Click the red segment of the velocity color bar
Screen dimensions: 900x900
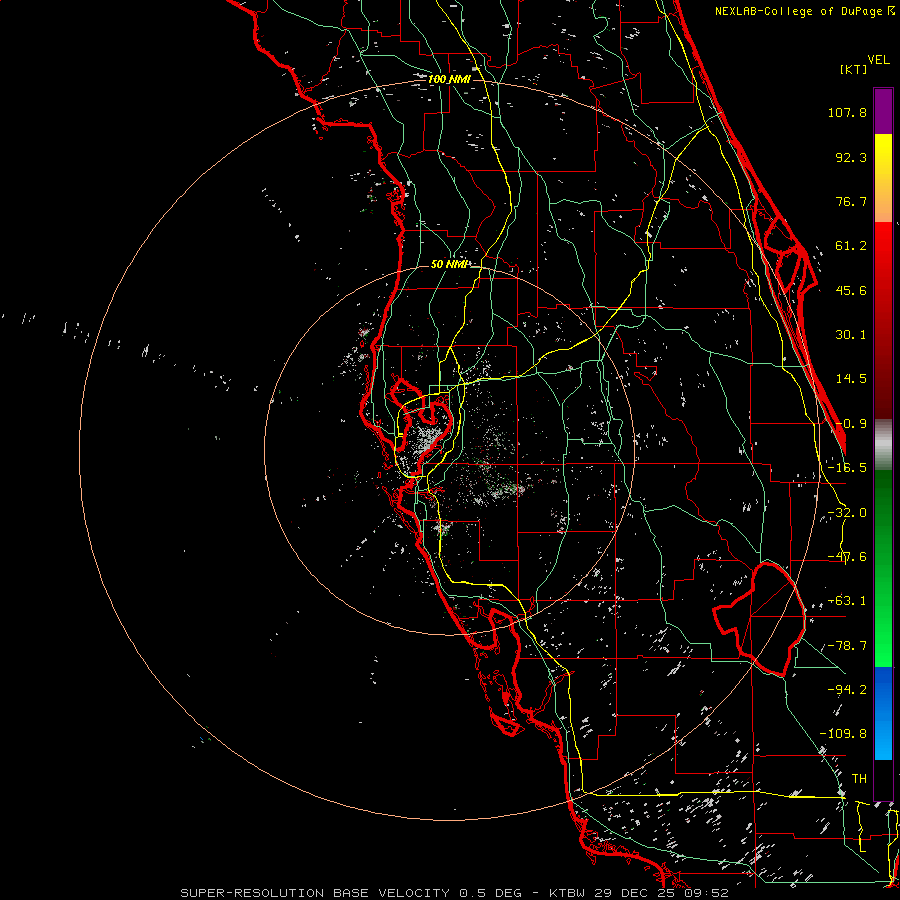pyautogui.click(x=883, y=320)
